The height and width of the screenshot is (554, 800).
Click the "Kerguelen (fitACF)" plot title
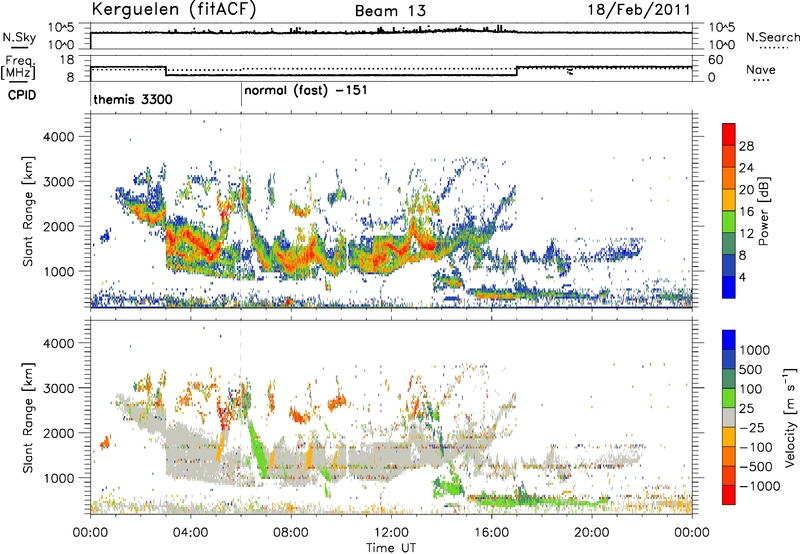(173, 9)
